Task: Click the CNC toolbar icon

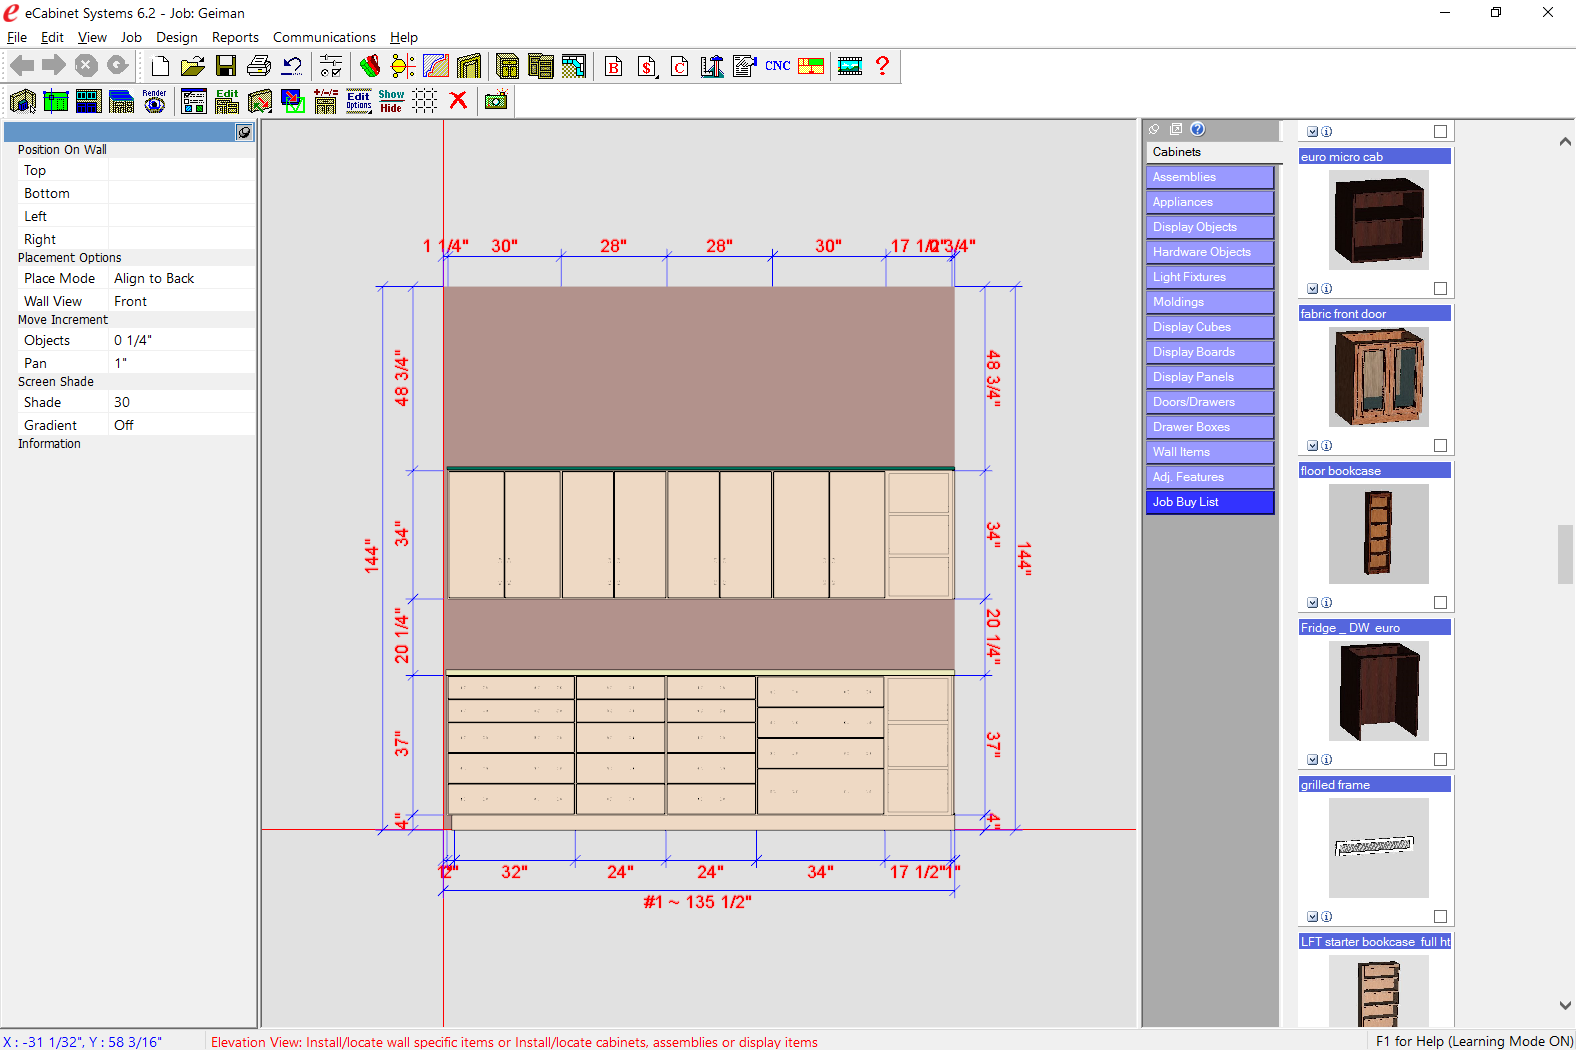Action: pyautogui.click(x=777, y=66)
